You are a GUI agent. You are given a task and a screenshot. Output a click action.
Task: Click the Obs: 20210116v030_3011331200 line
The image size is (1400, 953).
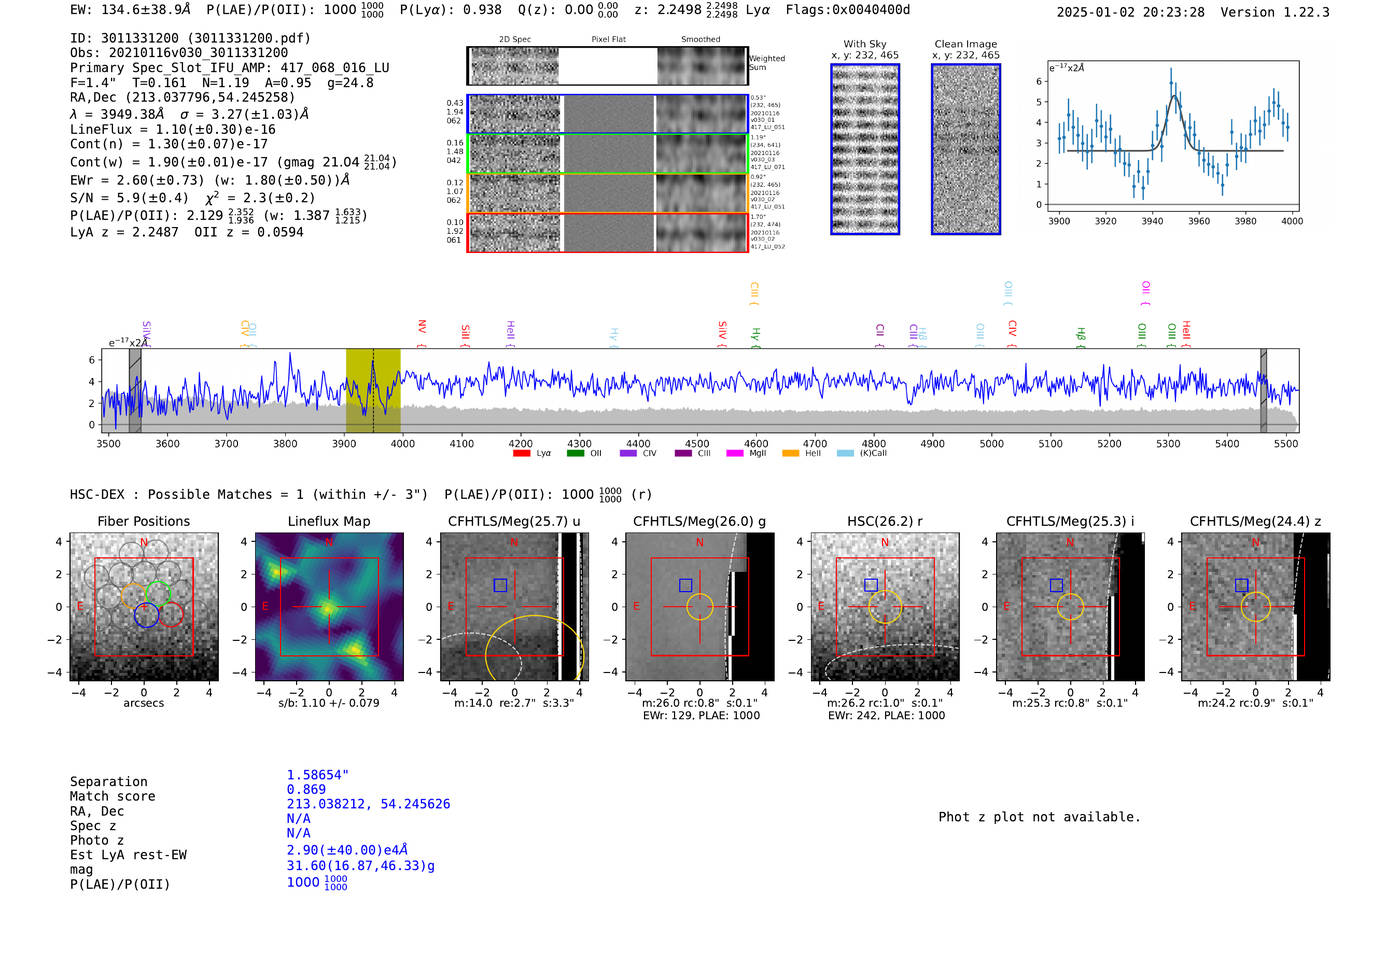tap(179, 53)
